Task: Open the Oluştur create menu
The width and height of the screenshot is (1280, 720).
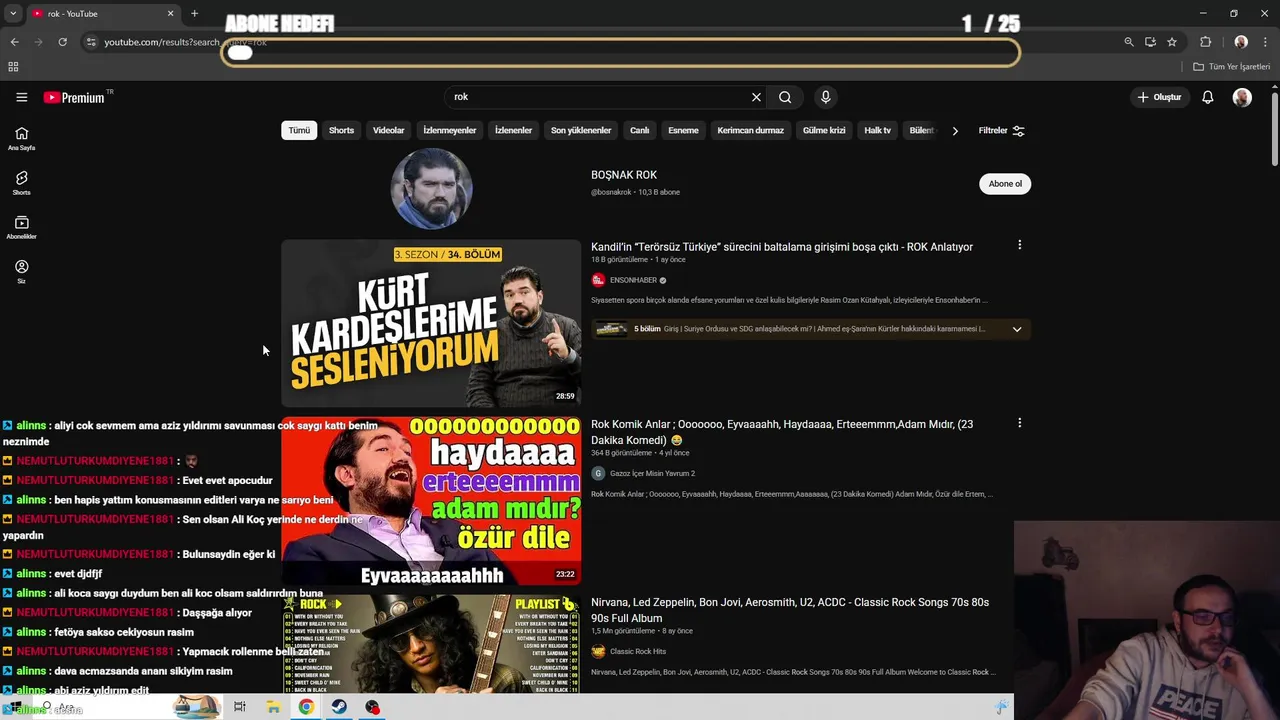Action: [x=1159, y=97]
